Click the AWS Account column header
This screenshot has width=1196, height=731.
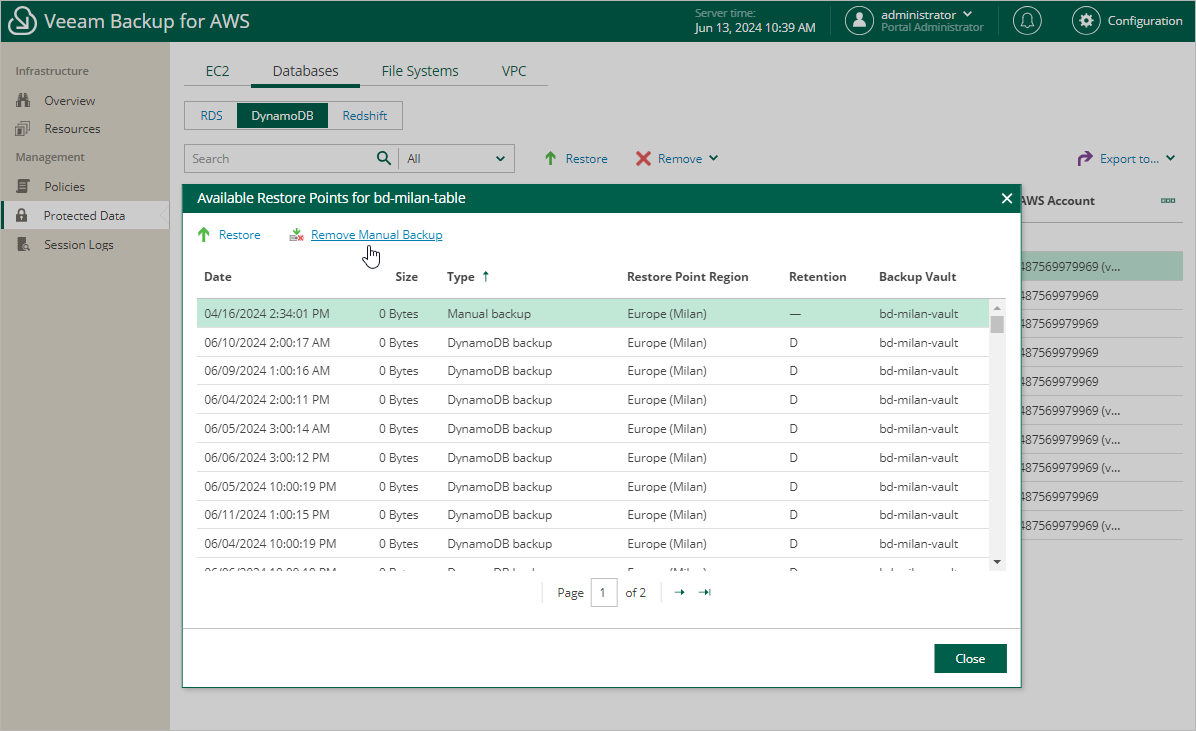coord(1058,201)
